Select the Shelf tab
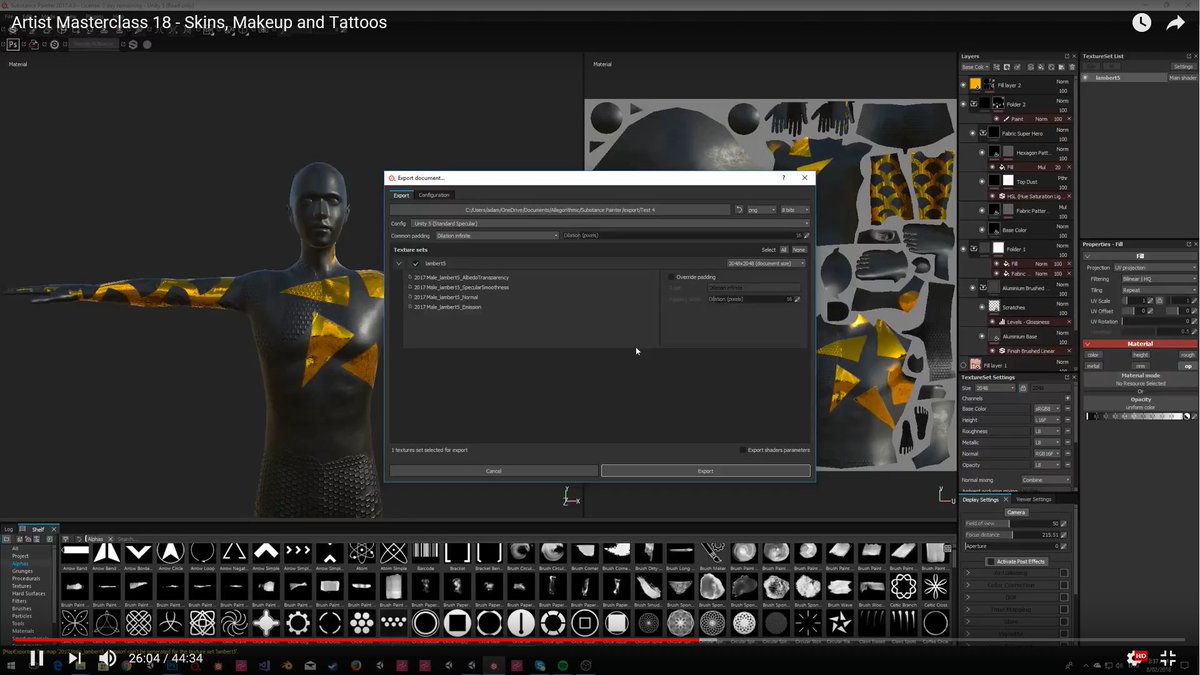1200x675 pixels. coord(37,529)
